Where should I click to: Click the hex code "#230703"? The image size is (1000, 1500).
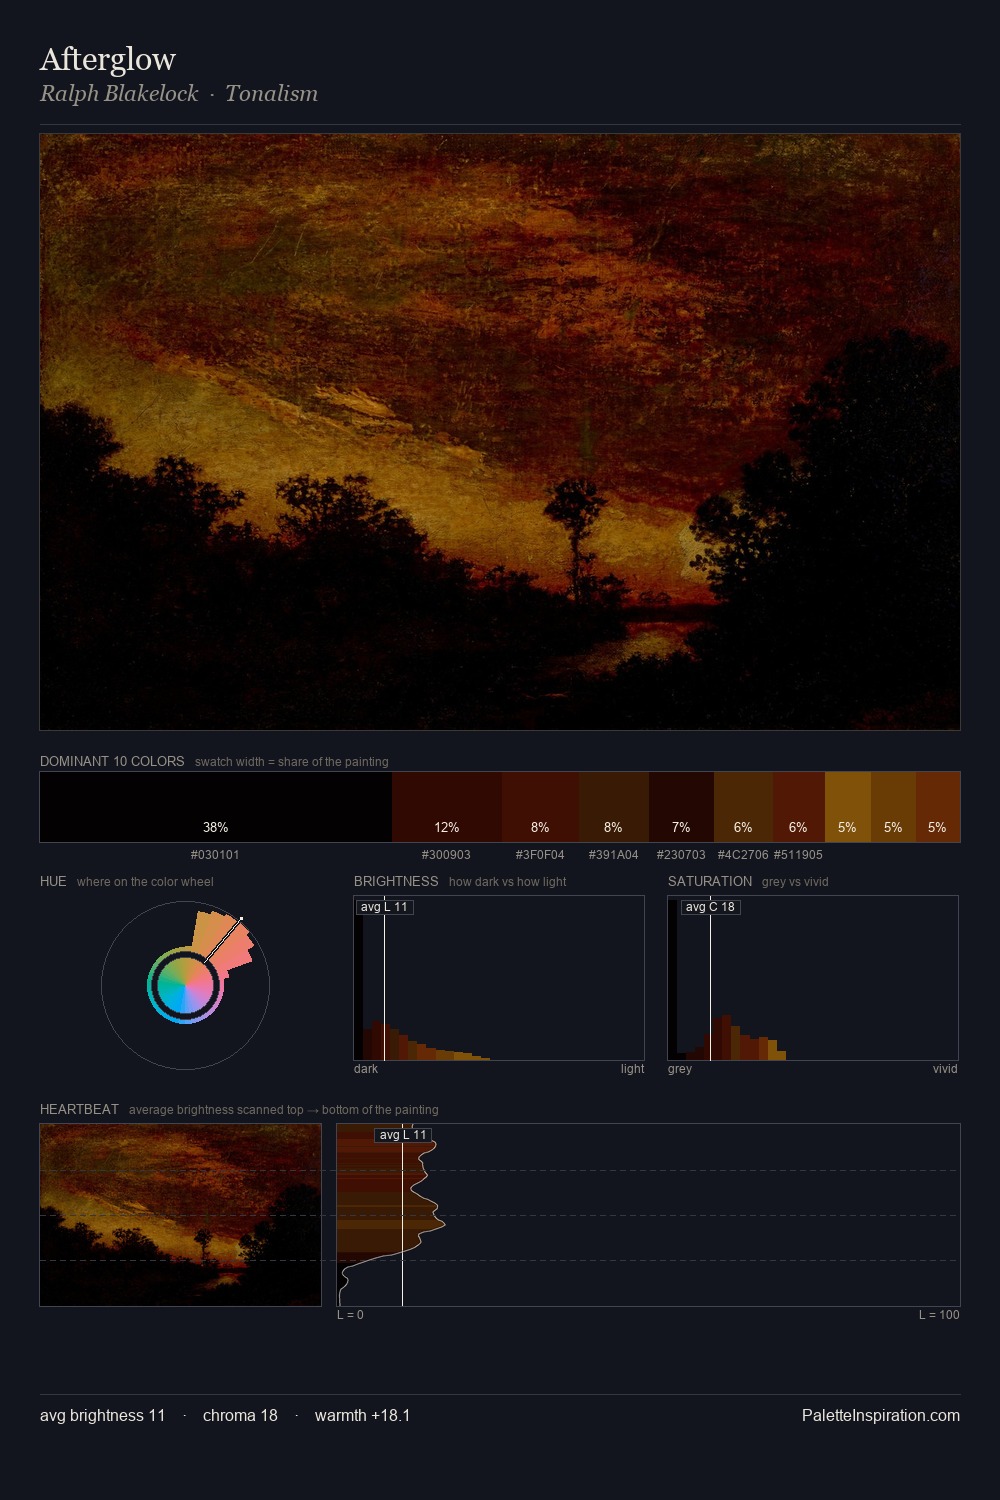point(681,855)
